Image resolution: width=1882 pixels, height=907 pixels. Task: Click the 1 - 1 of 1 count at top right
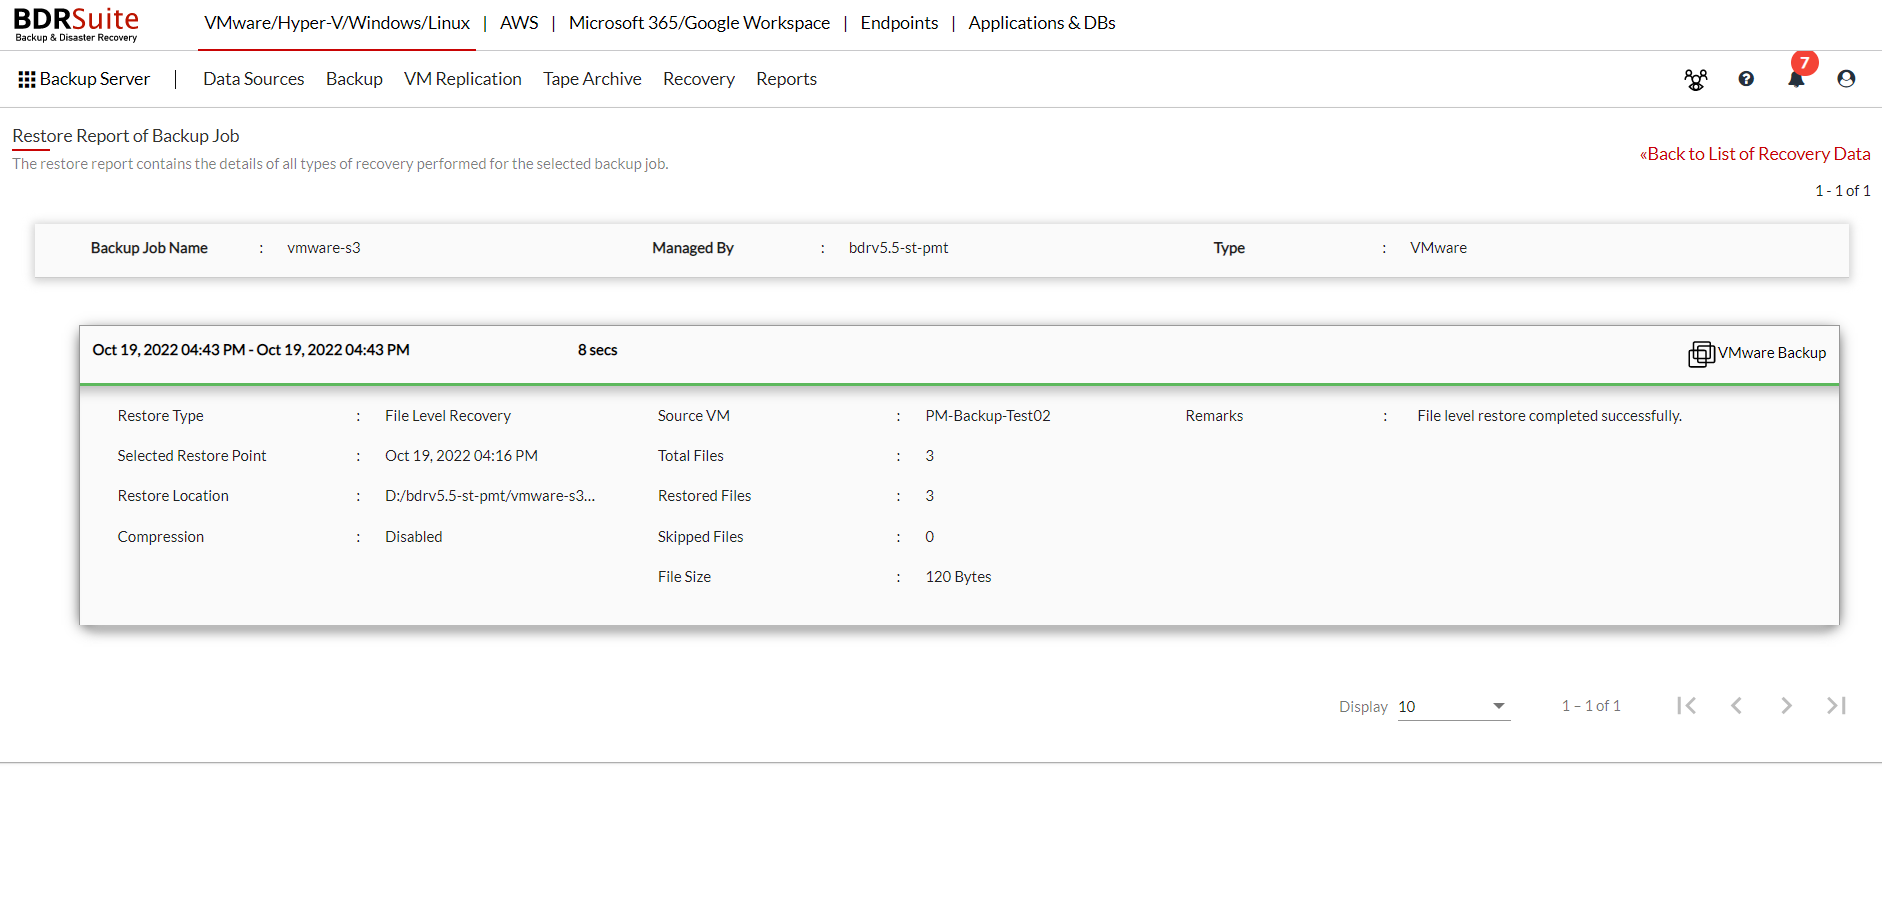click(x=1843, y=191)
